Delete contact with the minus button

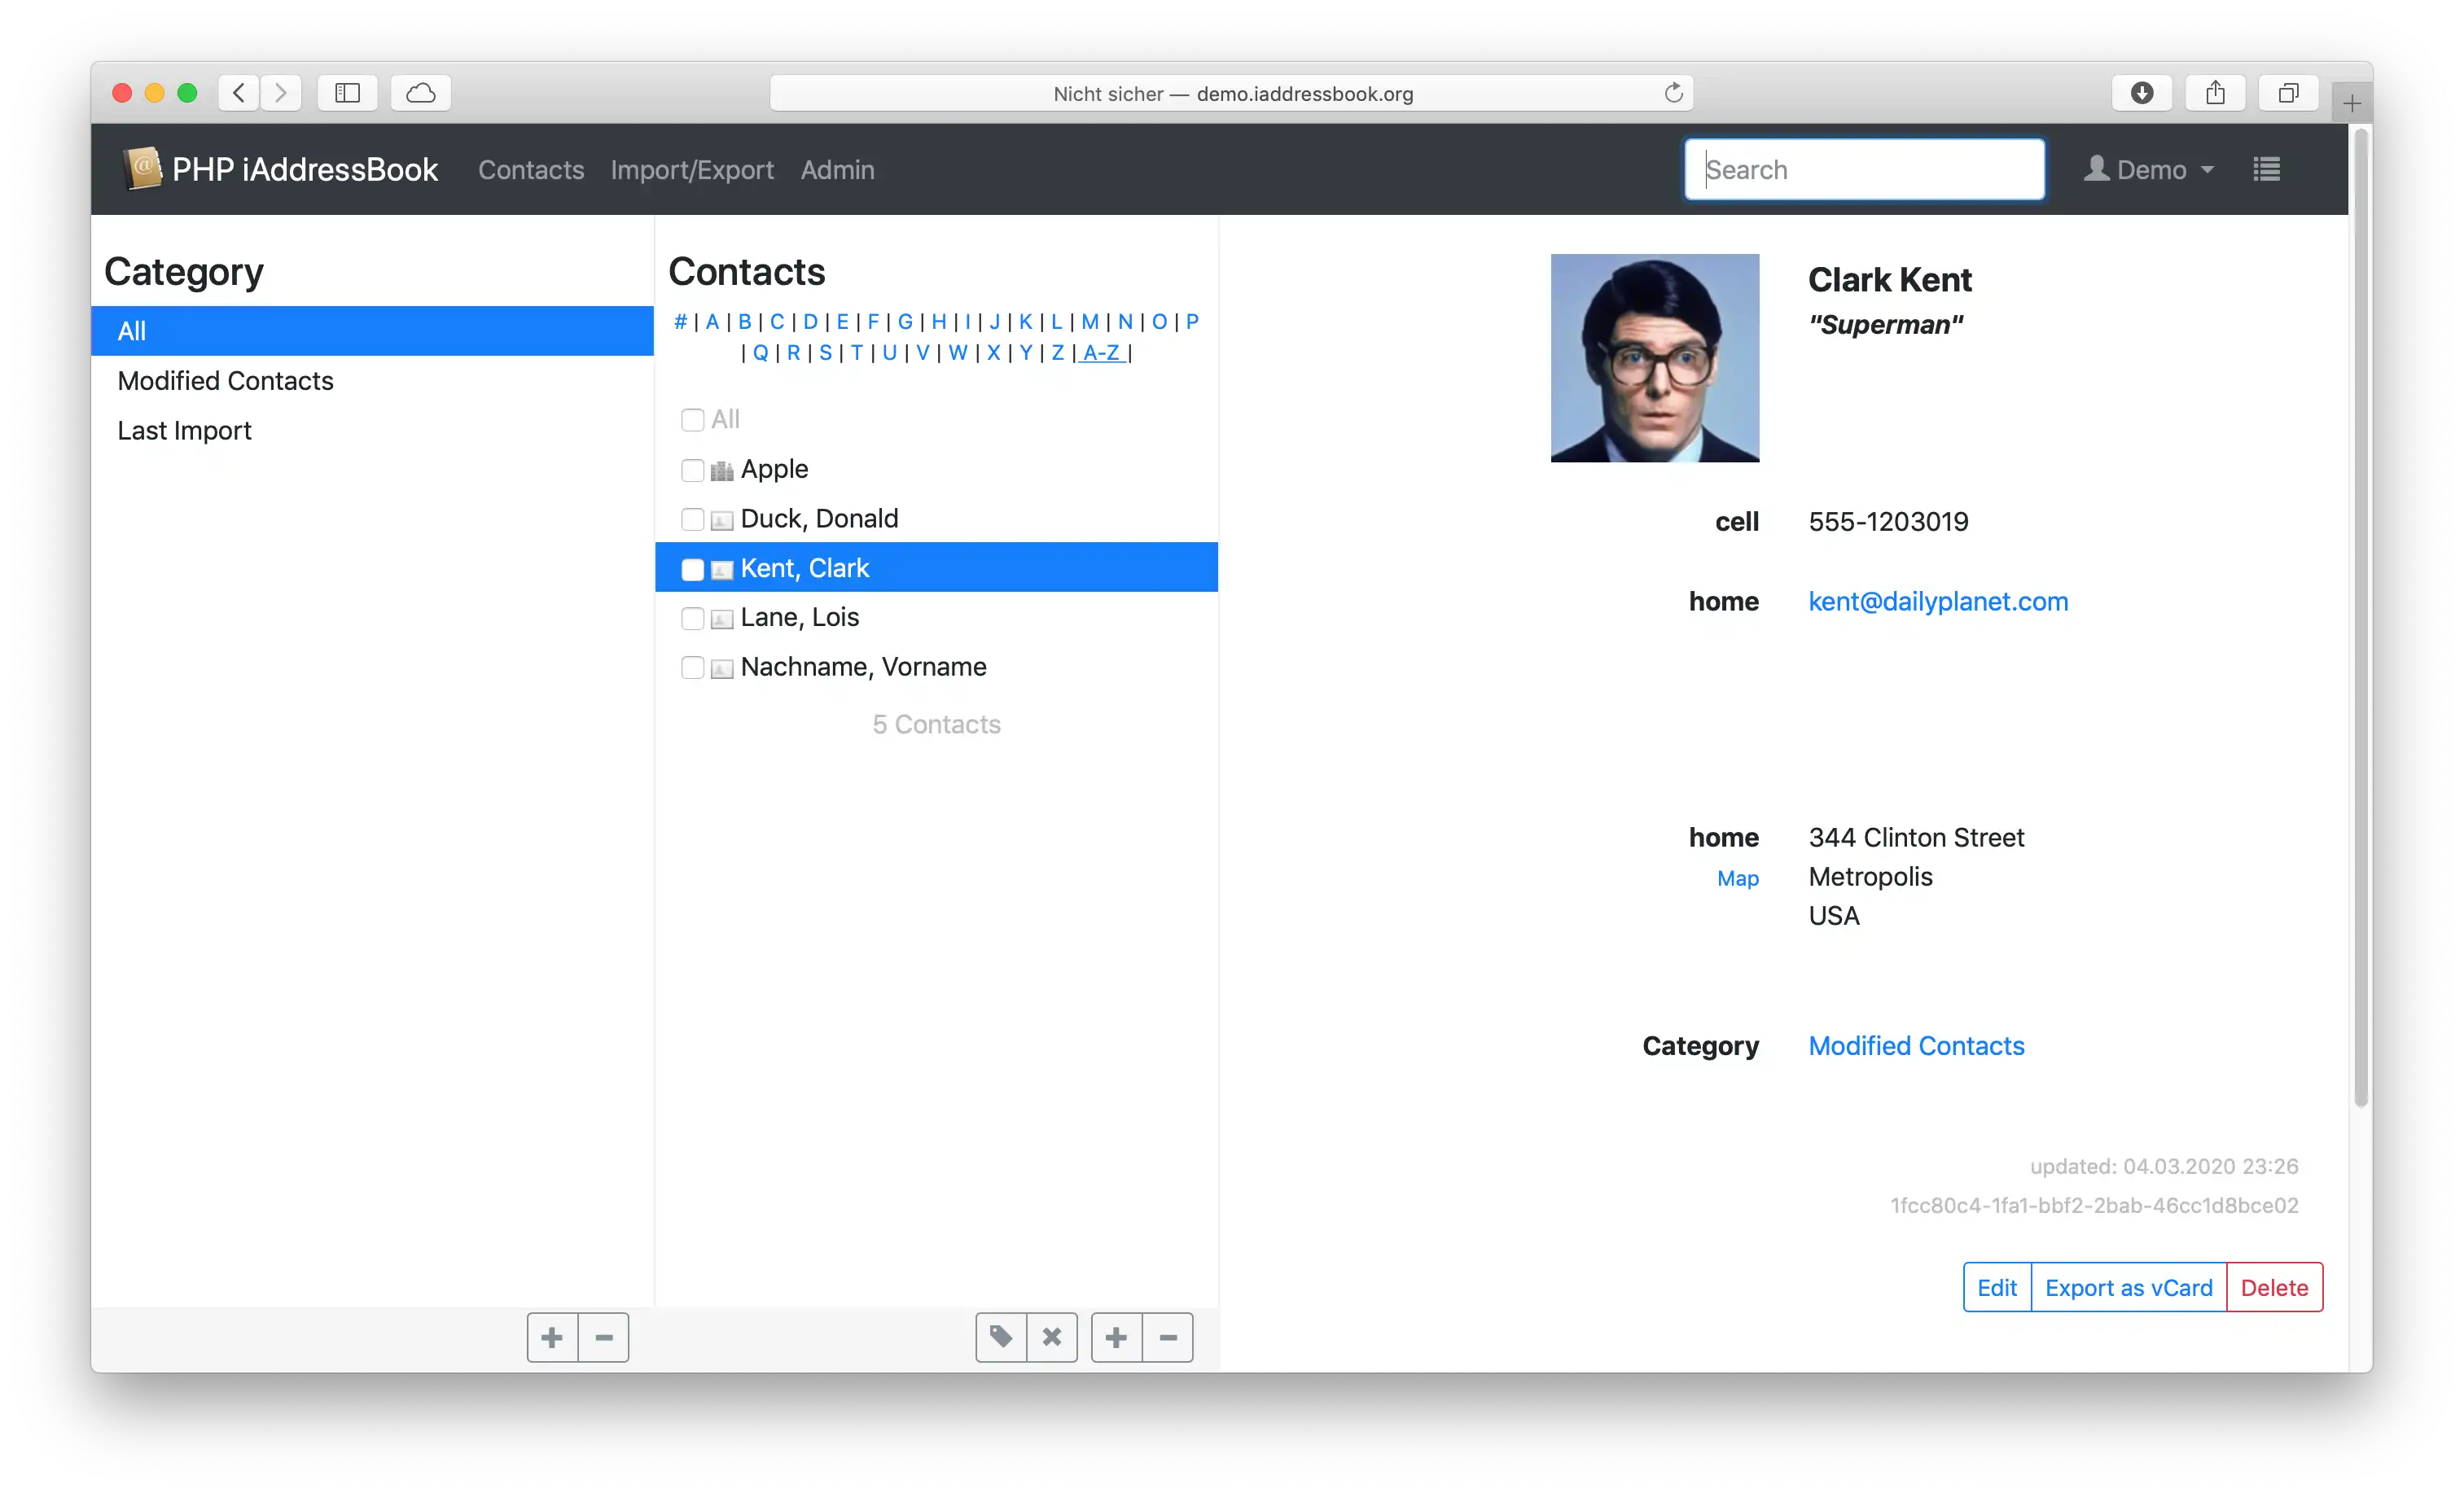1168,1337
